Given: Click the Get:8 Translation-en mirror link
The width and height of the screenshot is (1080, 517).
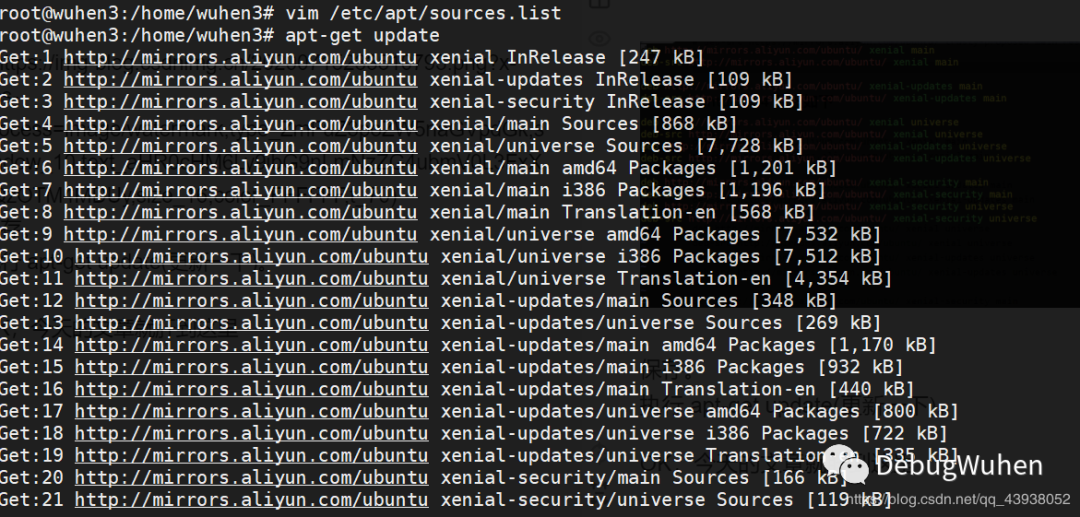Looking at the screenshot, I should pyautogui.click(x=240, y=212).
